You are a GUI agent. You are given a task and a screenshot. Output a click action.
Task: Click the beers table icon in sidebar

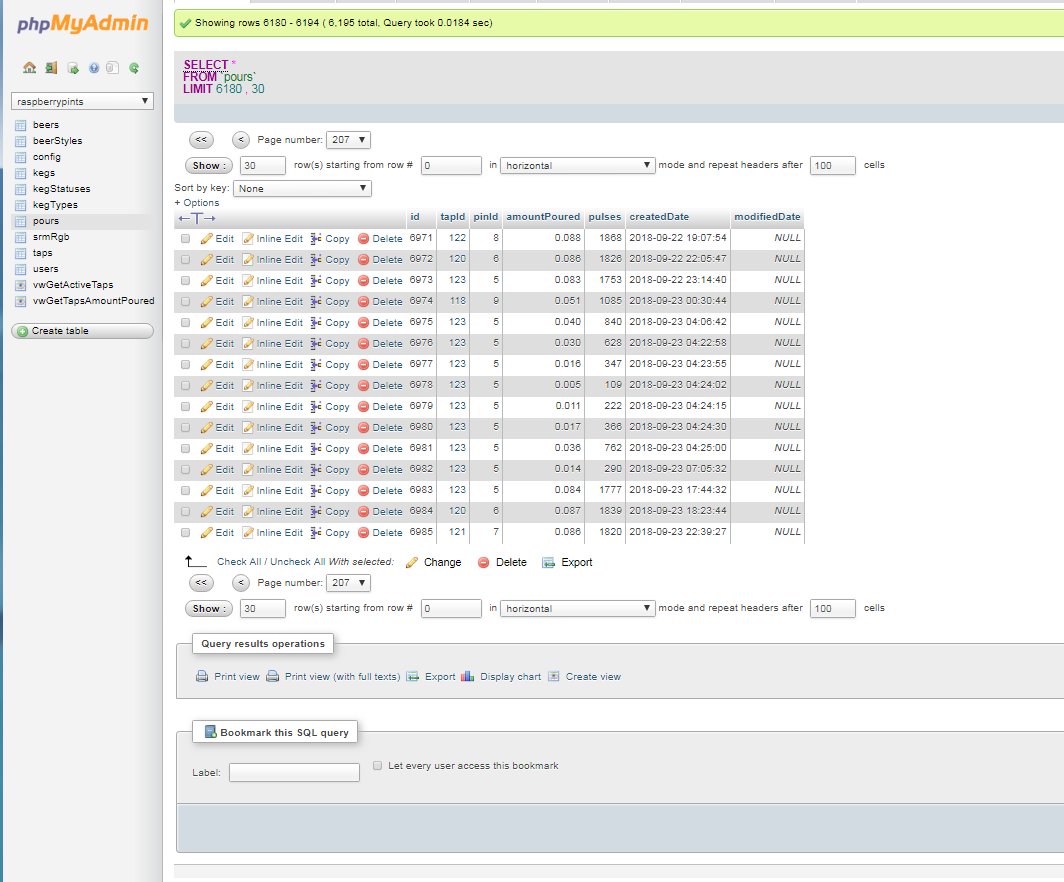(x=20, y=125)
